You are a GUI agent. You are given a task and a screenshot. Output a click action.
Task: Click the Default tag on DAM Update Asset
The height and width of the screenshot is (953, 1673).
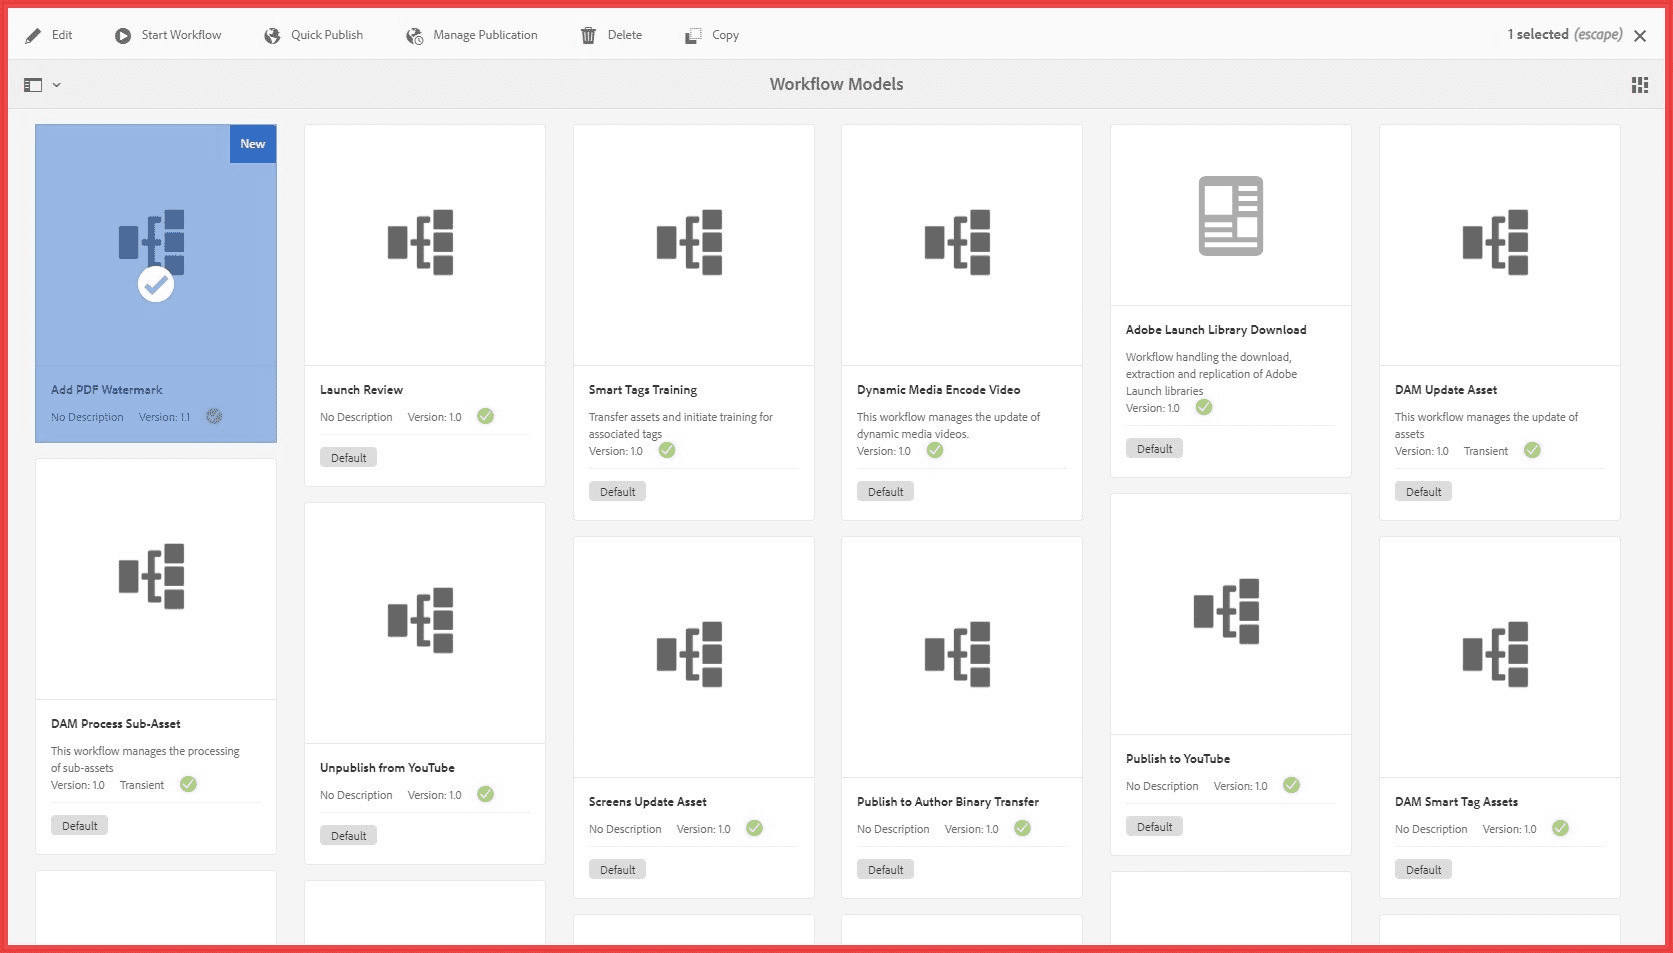coord(1423,491)
